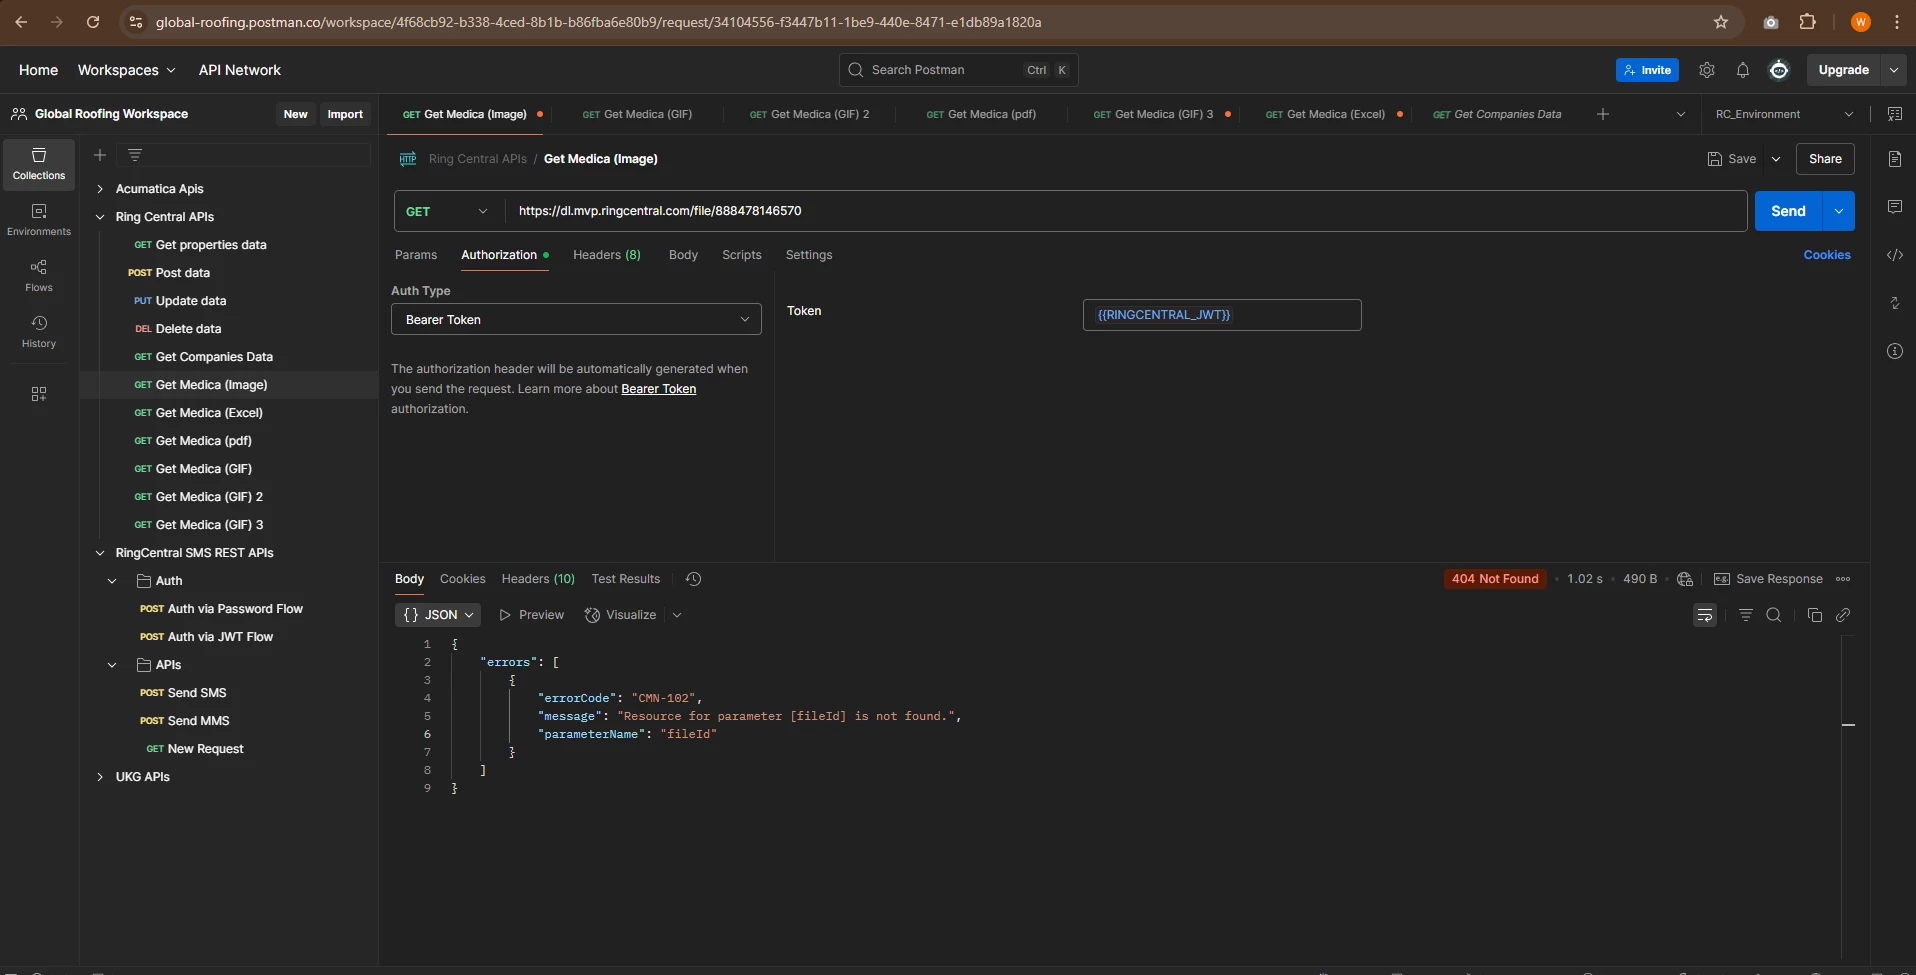Click the Token input field
The image size is (1916, 975).
(x=1222, y=315)
